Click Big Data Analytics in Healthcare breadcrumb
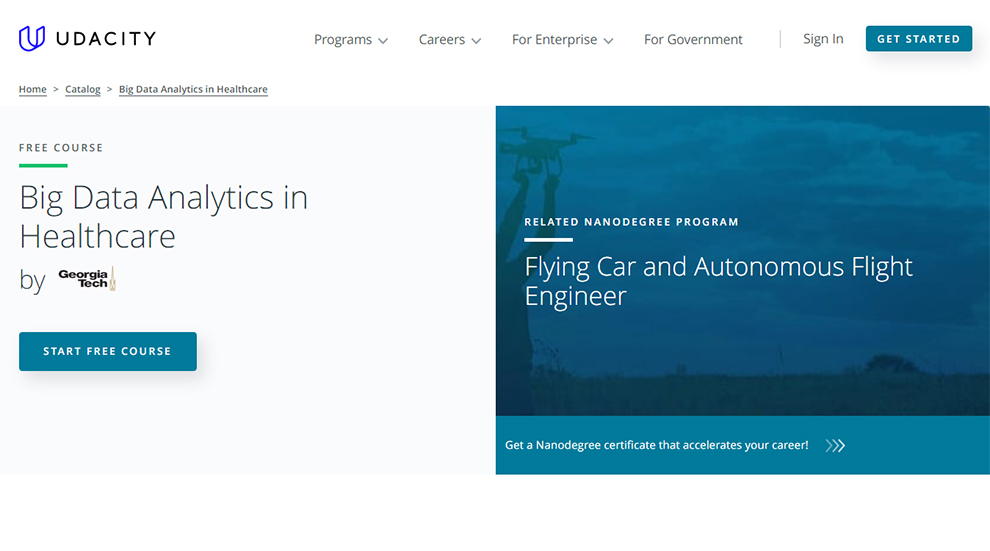Viewport: 990px width, 551px height. (193, 89)
